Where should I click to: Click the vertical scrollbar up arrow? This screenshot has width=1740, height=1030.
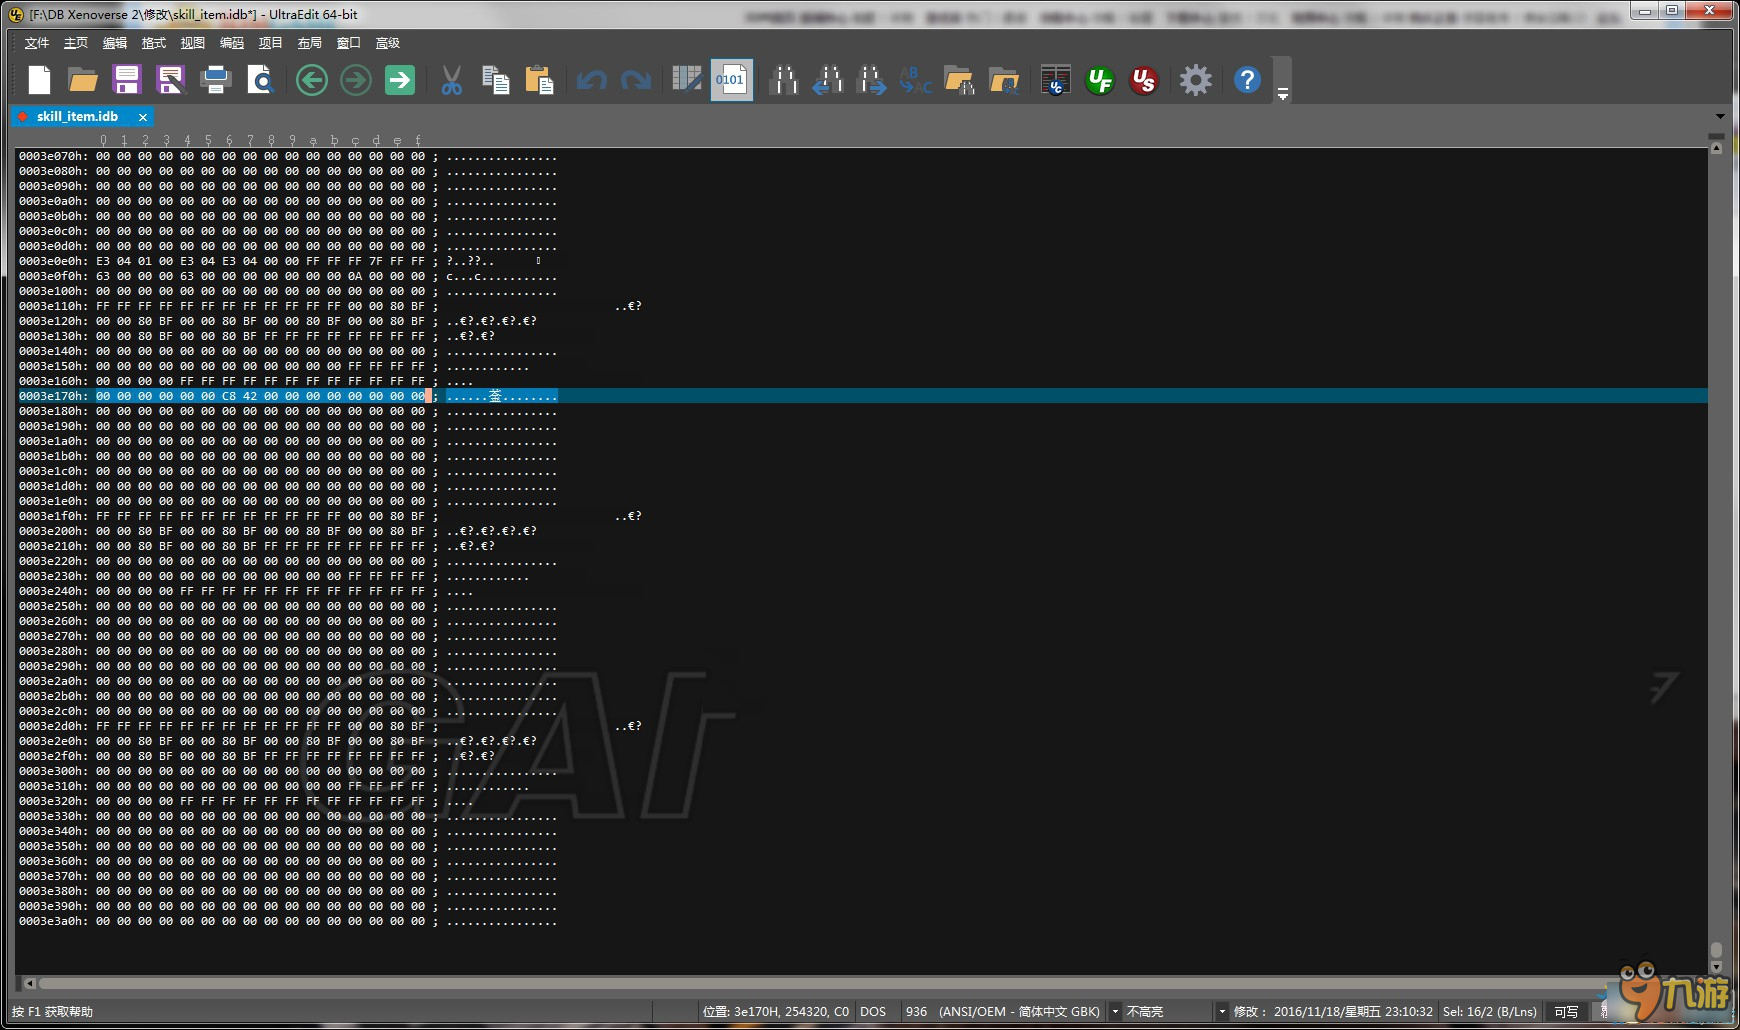(1716, 147)
